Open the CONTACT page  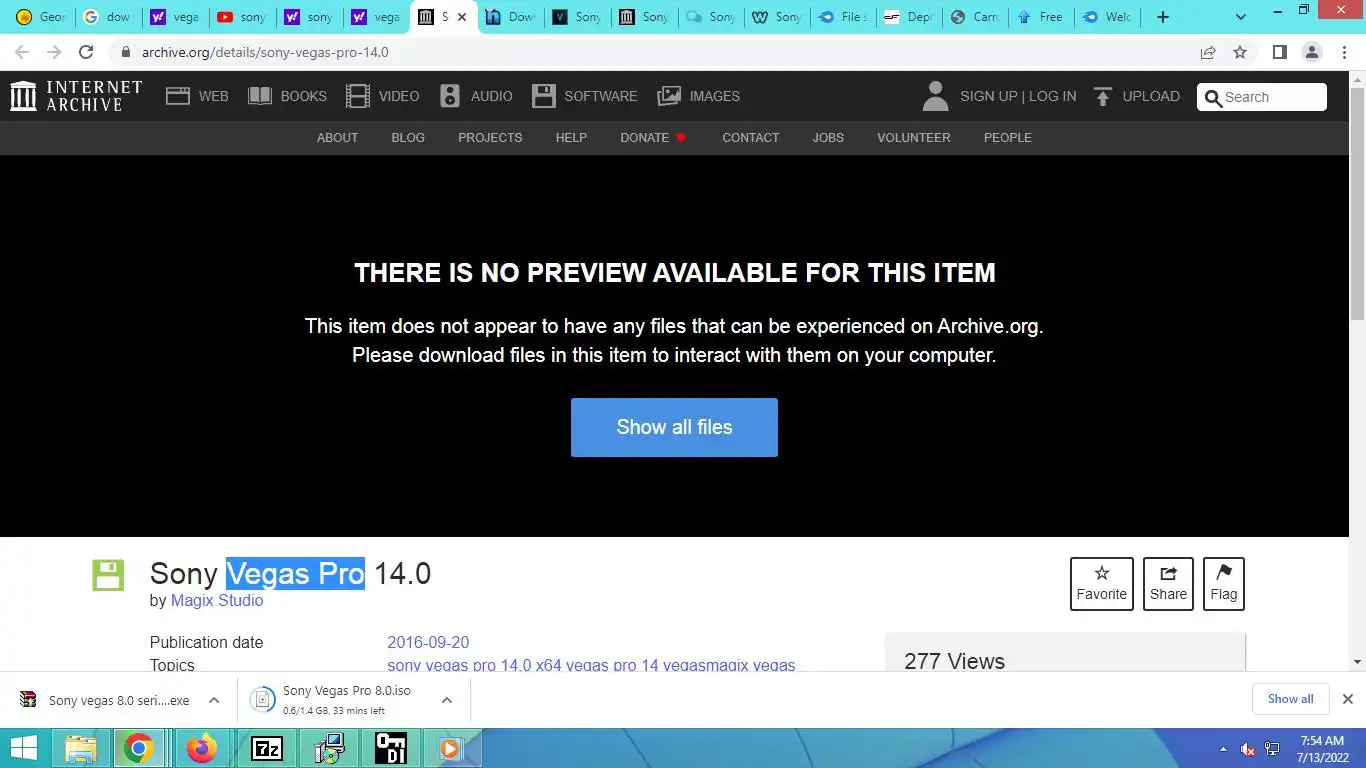(x=750, y=137)
